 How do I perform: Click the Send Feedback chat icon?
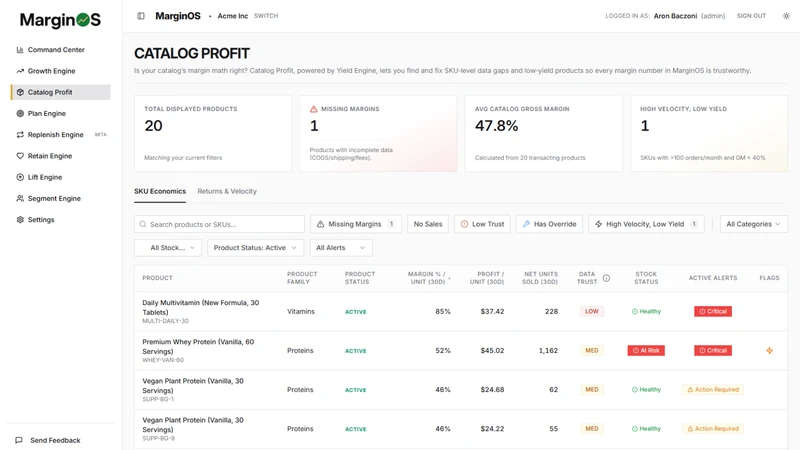tap(19, 440)
